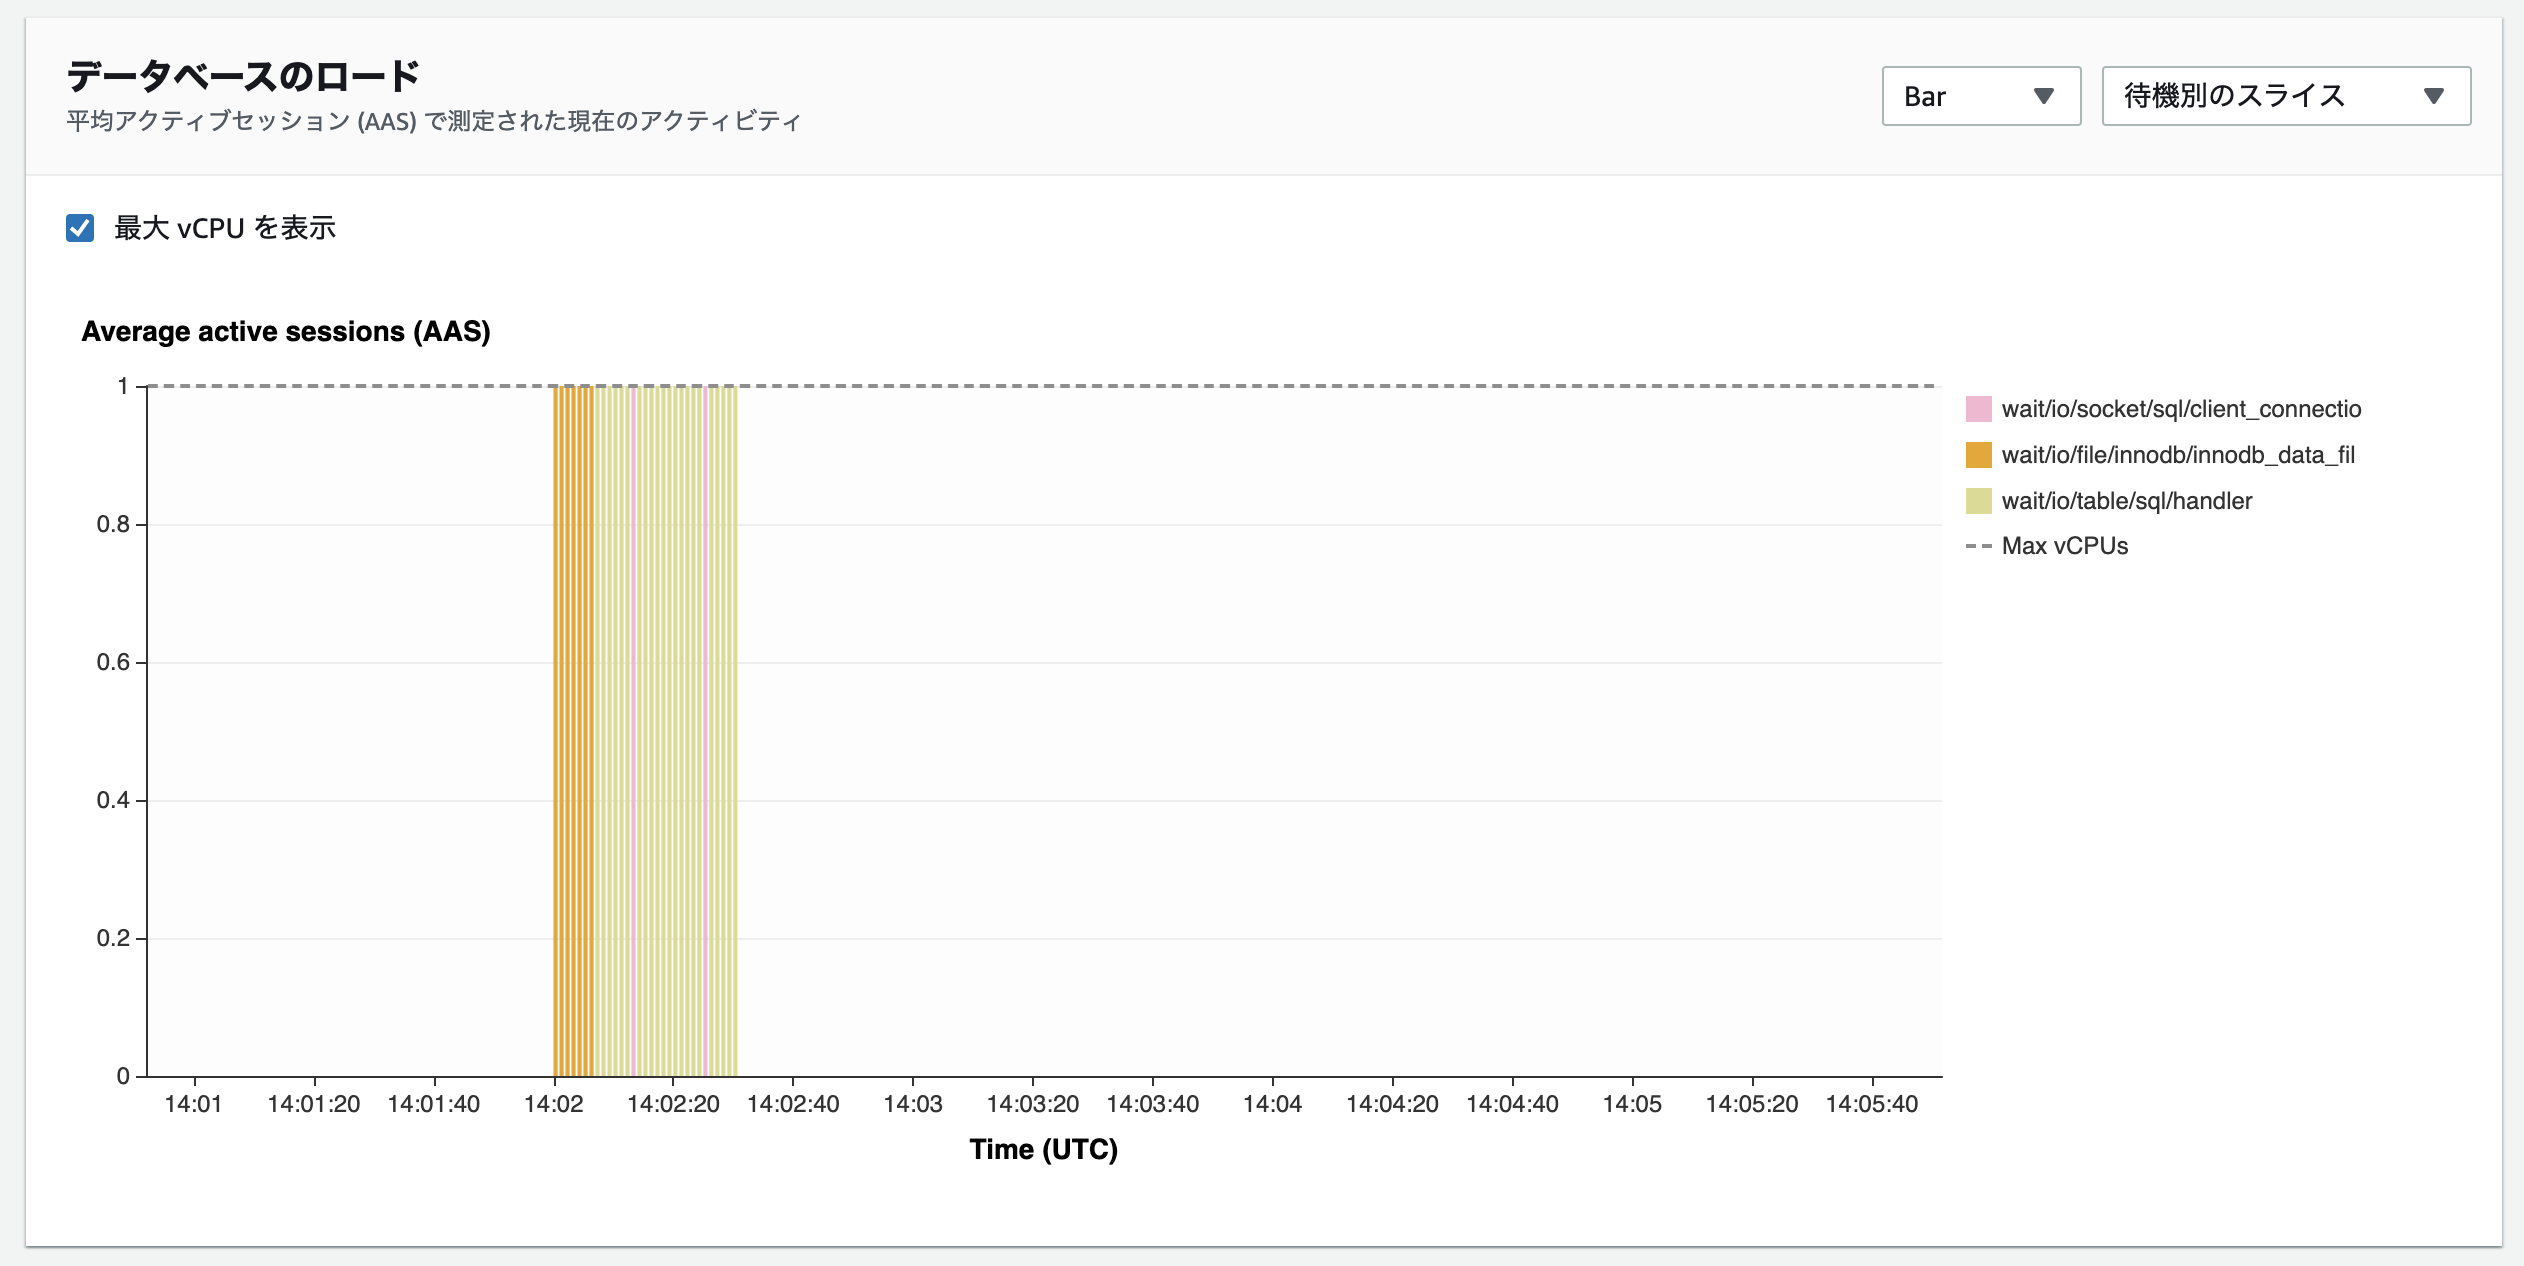Toggle Max vCPUs legend text

click(x=2064, y=546)
